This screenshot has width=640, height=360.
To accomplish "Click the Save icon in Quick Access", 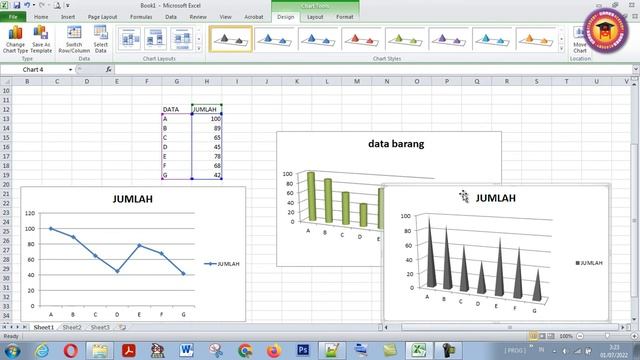I will (x=17, y=5).
